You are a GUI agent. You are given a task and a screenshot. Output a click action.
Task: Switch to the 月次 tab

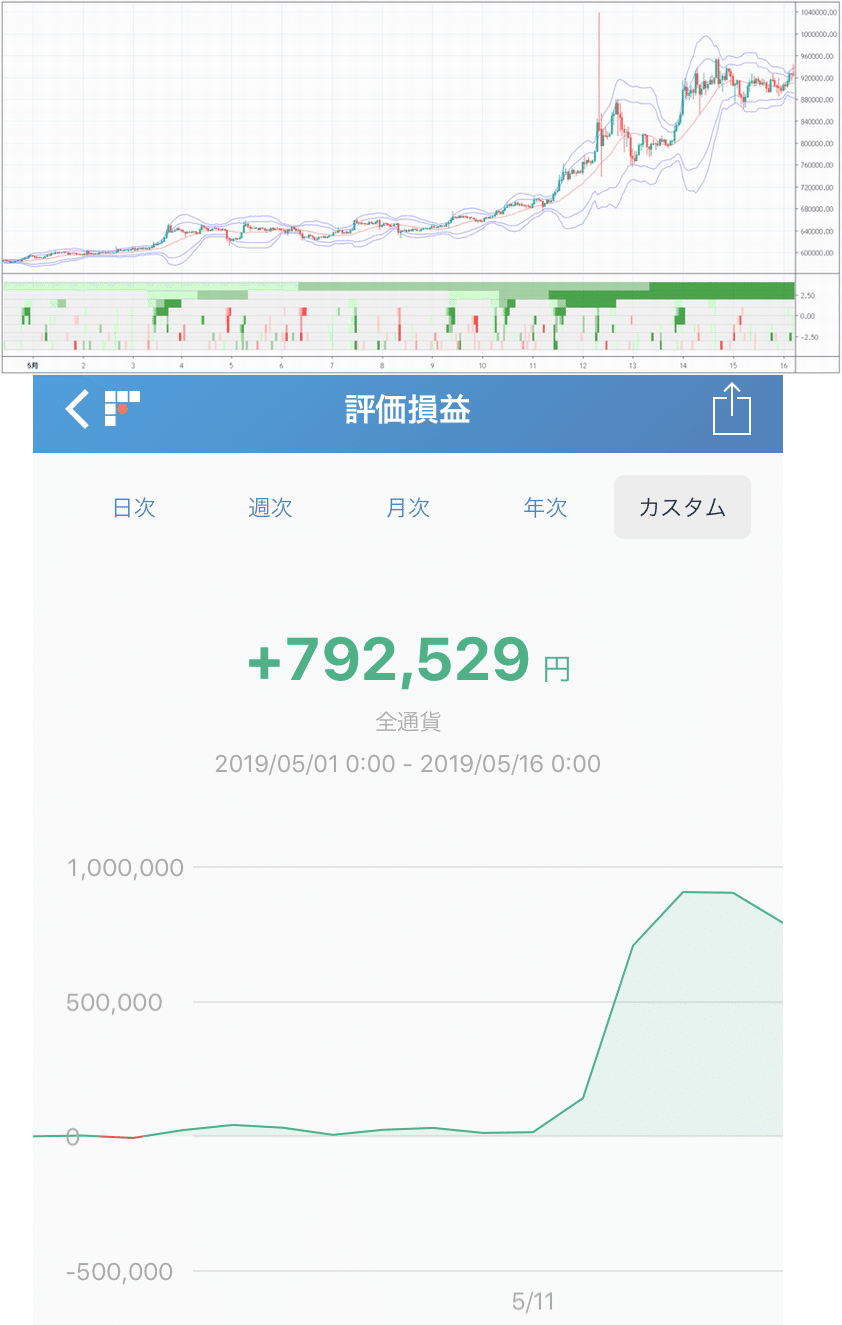click(408, 507)
